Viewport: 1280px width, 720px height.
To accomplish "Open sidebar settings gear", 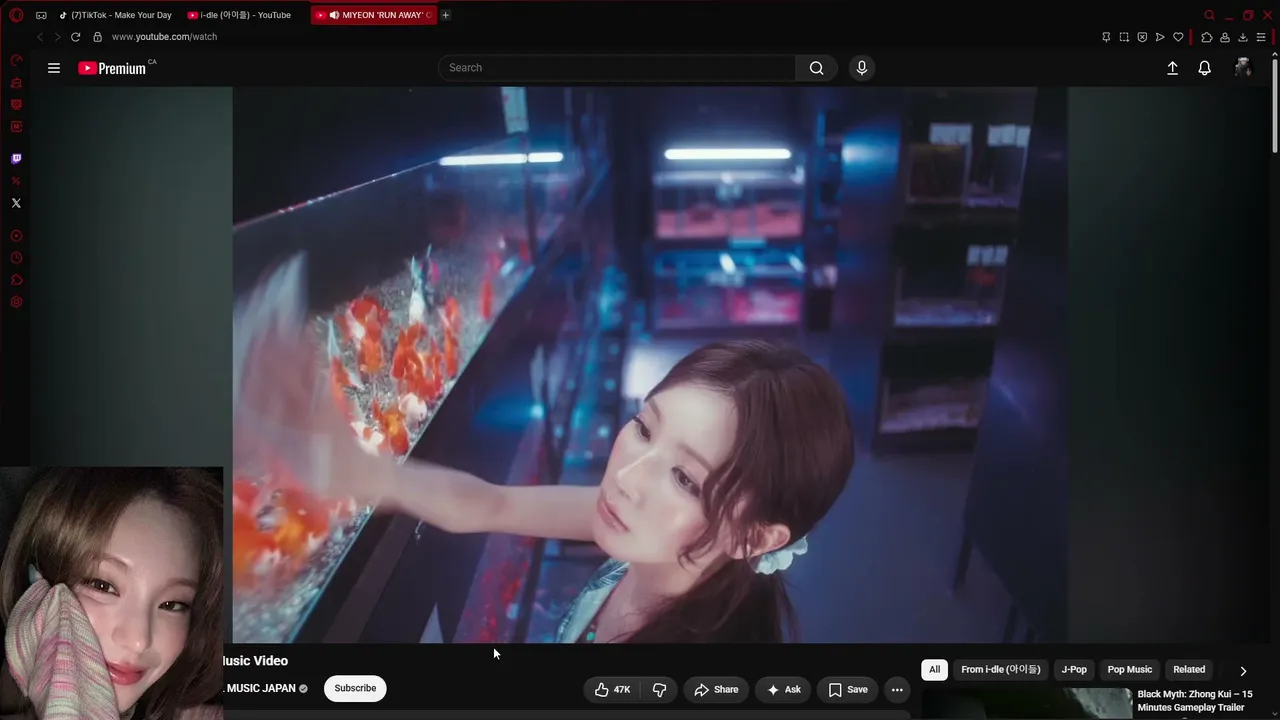I will 16,302.
